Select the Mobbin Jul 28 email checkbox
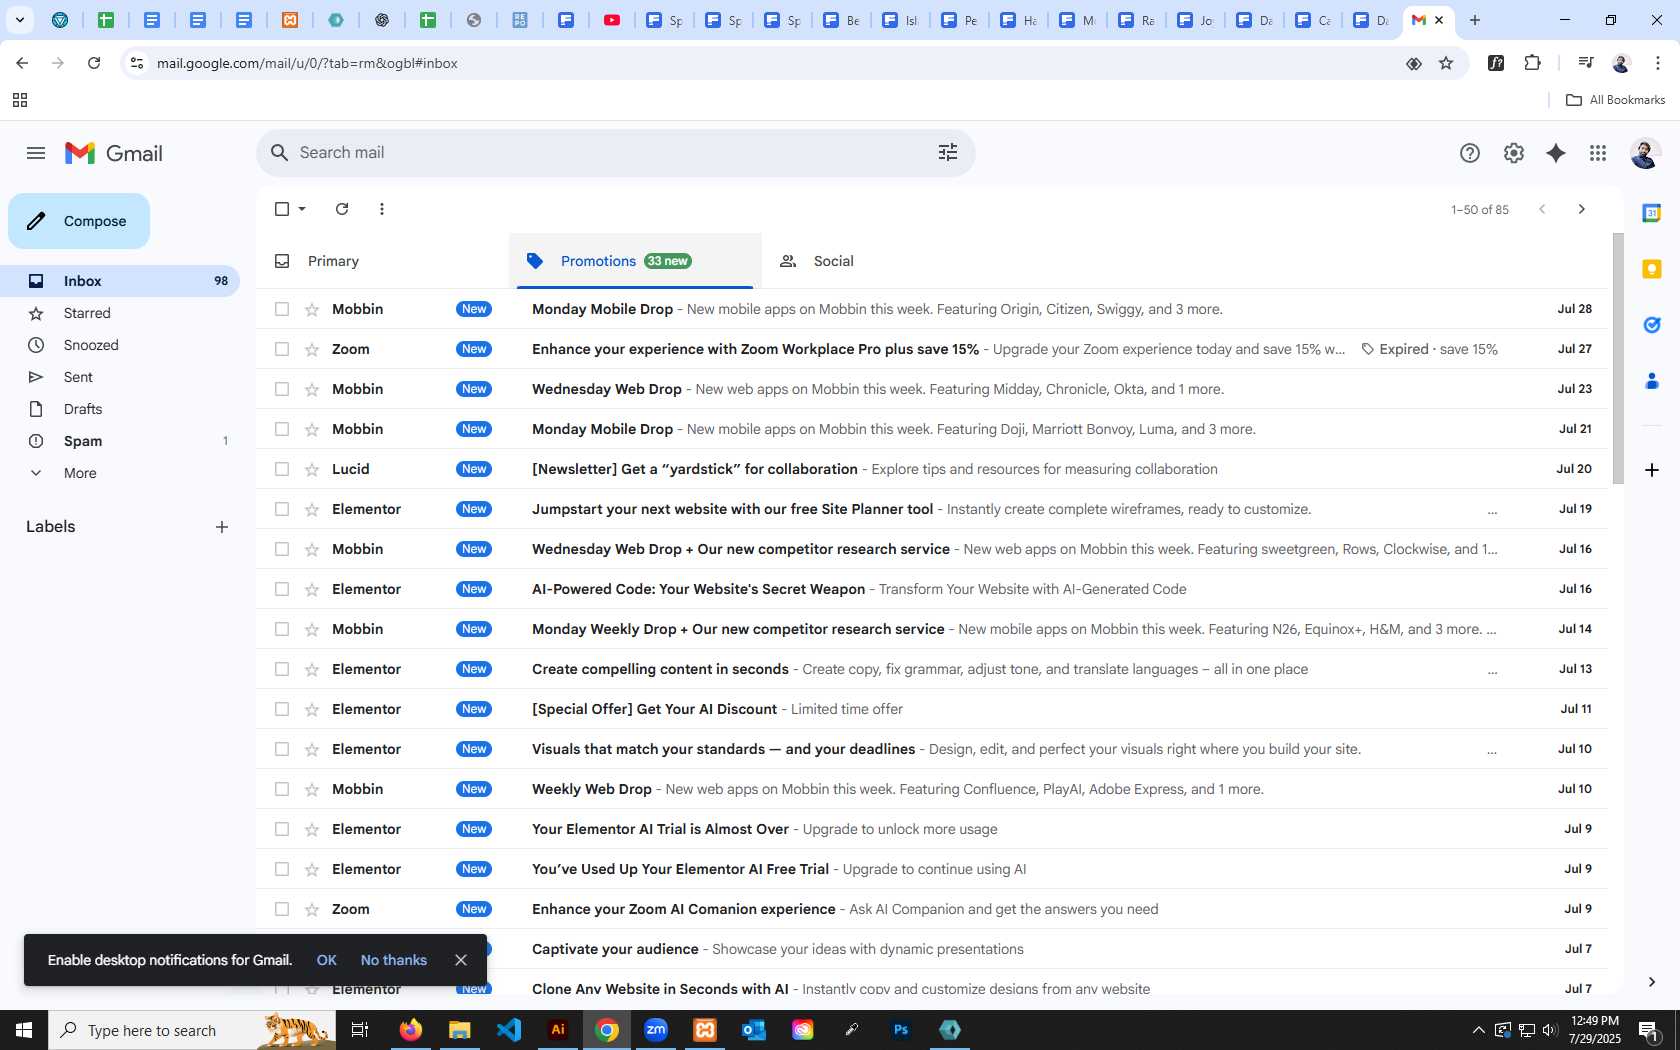The image size is (1680, 1050). (x=282, y=309)
